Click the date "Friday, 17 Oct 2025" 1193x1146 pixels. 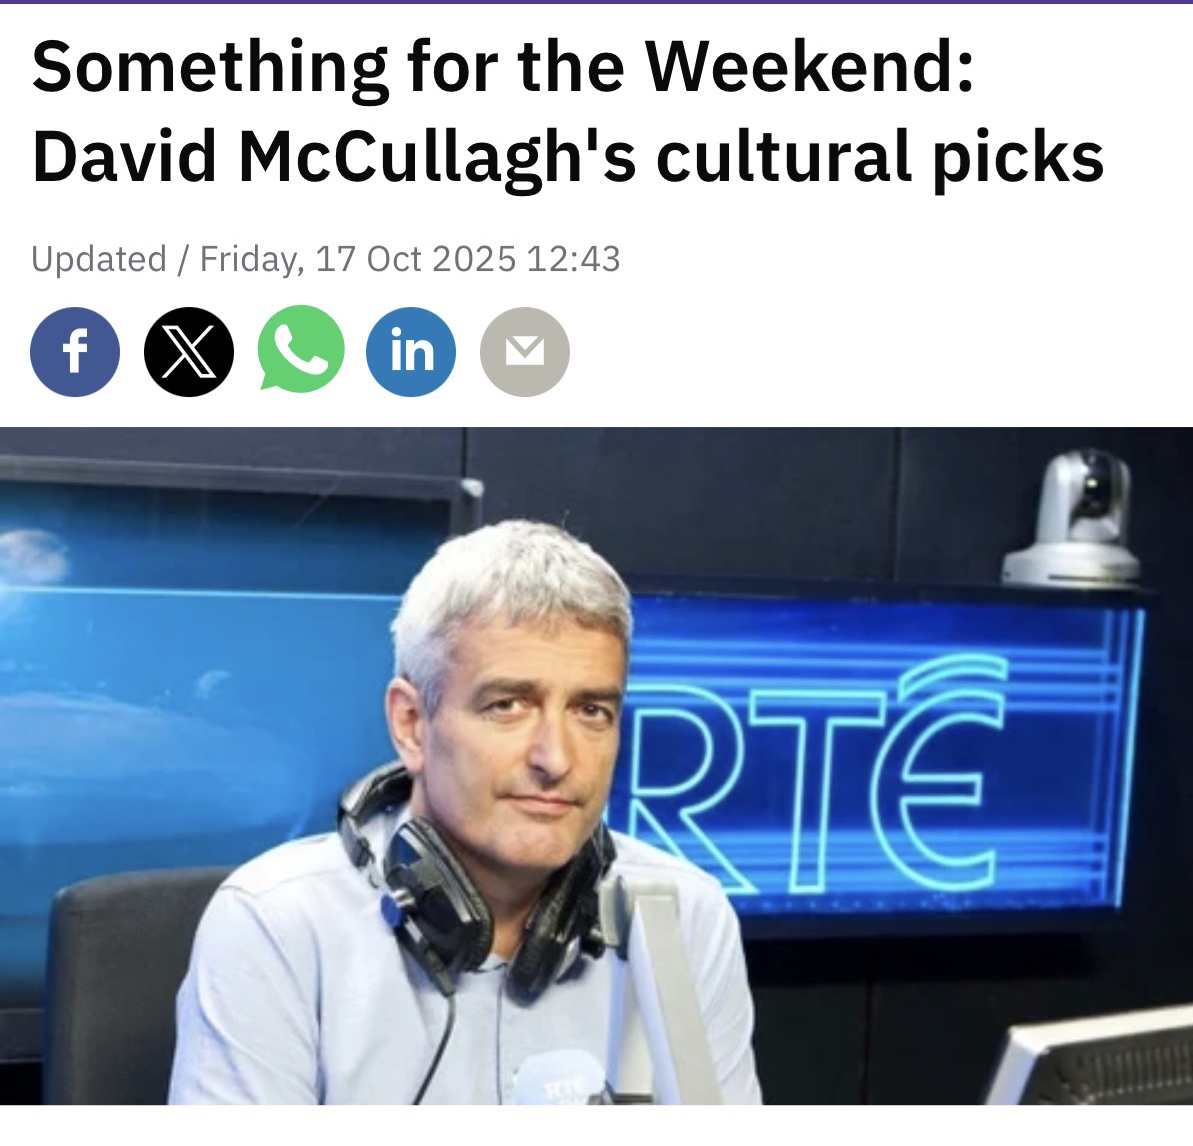358,259
